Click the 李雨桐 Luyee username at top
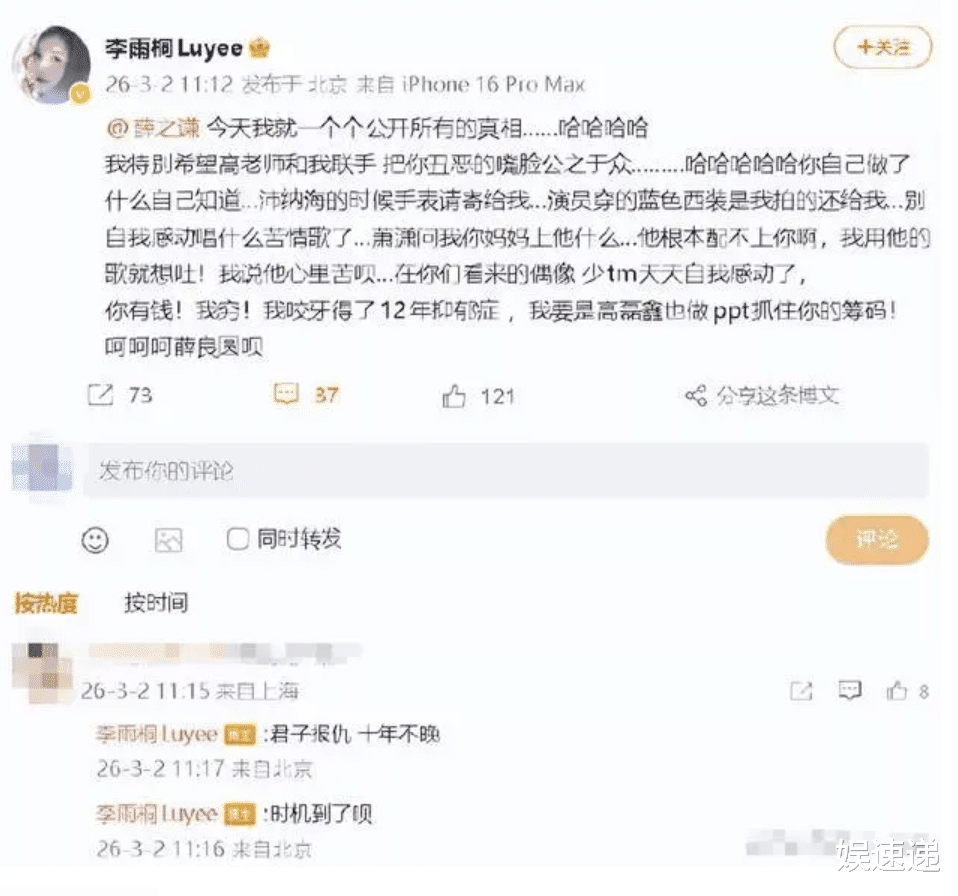This screenshot has width=958, height=896. [x=174, y=48]
